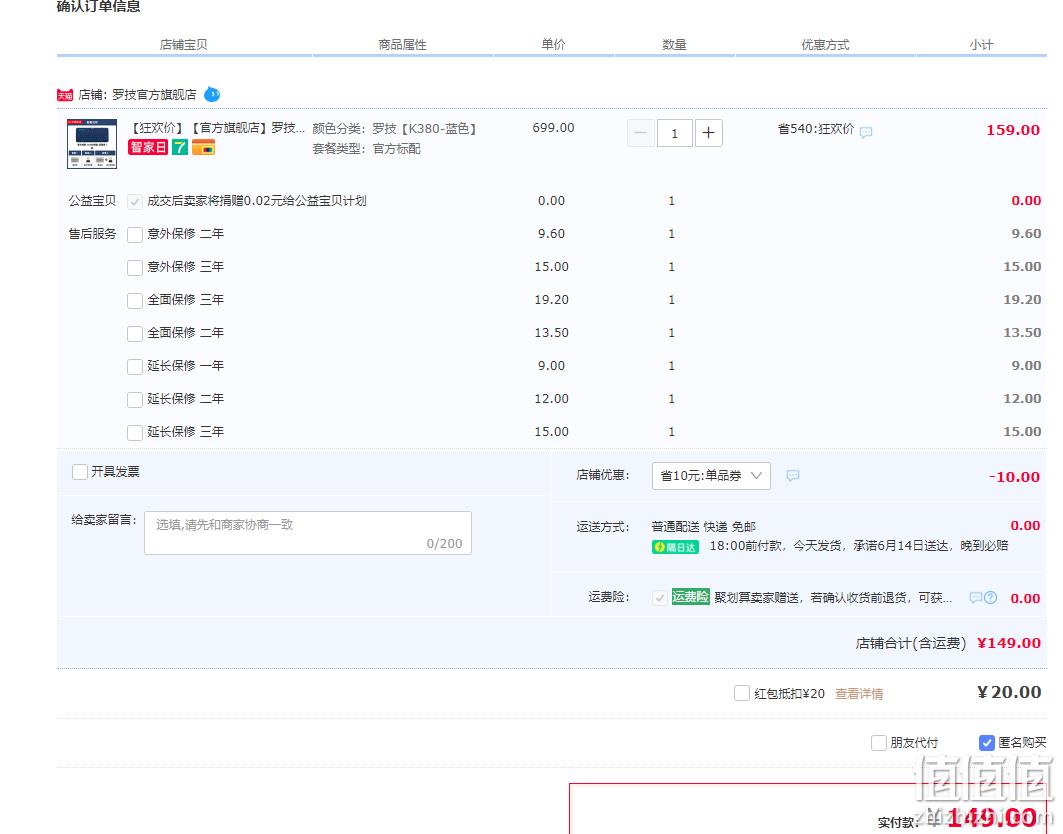This screenshot has height=834, width=1063.
Task: Click the 确认订单信息 heading
Action: pyautogui.click(x=98, y=7)
